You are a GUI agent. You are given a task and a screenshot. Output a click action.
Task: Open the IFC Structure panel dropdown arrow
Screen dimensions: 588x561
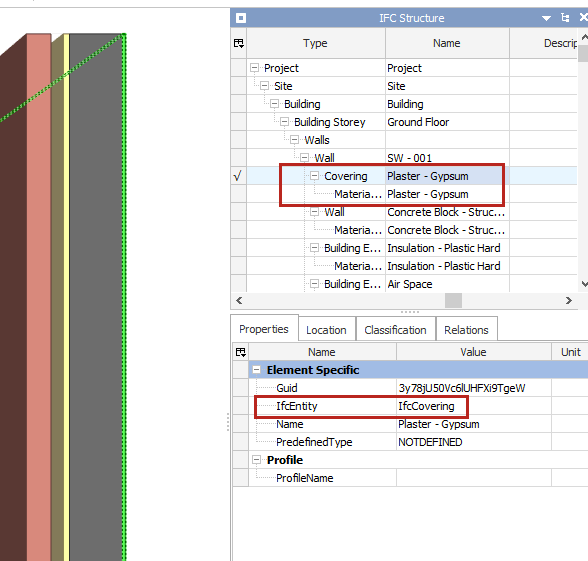546,18
